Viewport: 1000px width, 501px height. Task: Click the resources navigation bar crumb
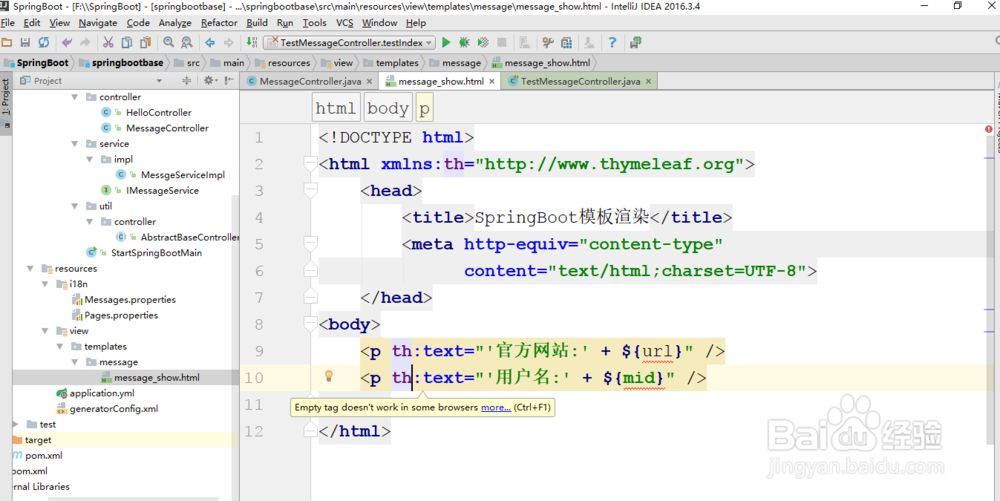pos(283,63)
